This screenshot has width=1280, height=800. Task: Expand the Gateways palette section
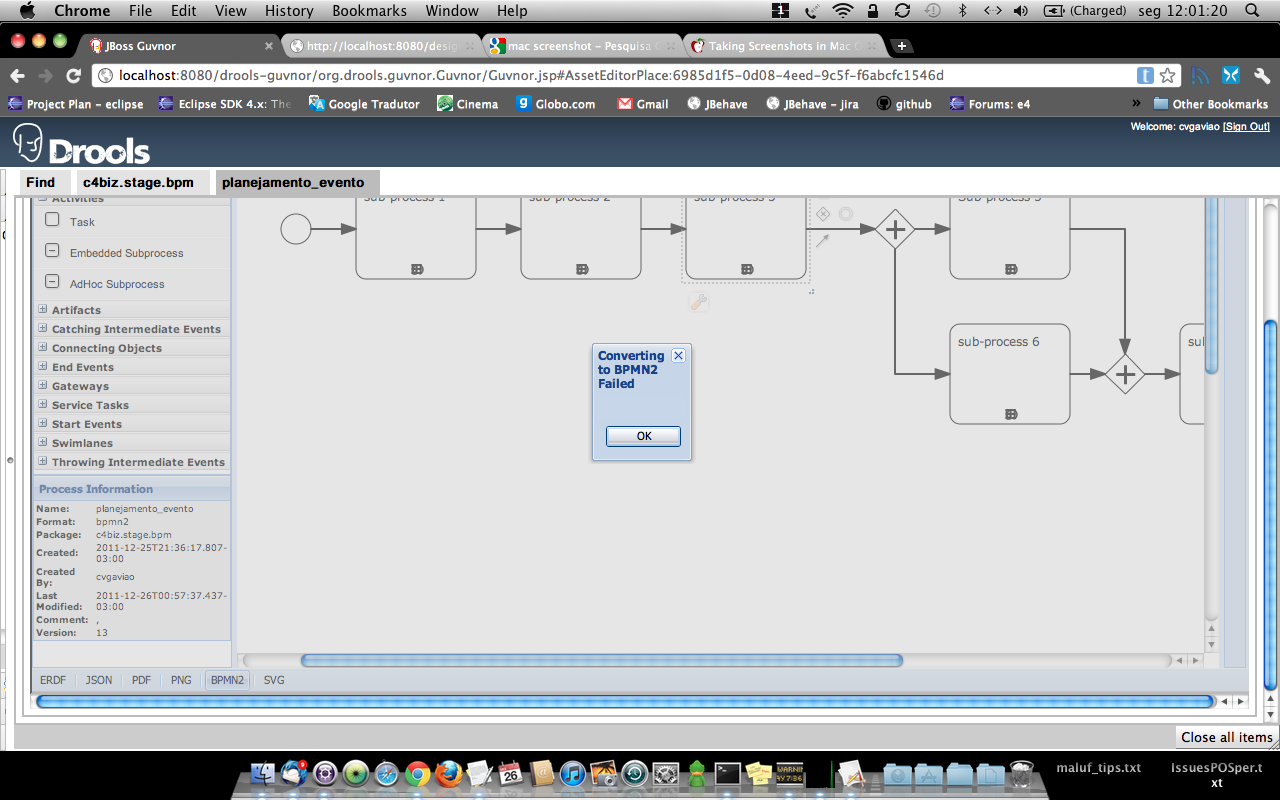(43, 386)
